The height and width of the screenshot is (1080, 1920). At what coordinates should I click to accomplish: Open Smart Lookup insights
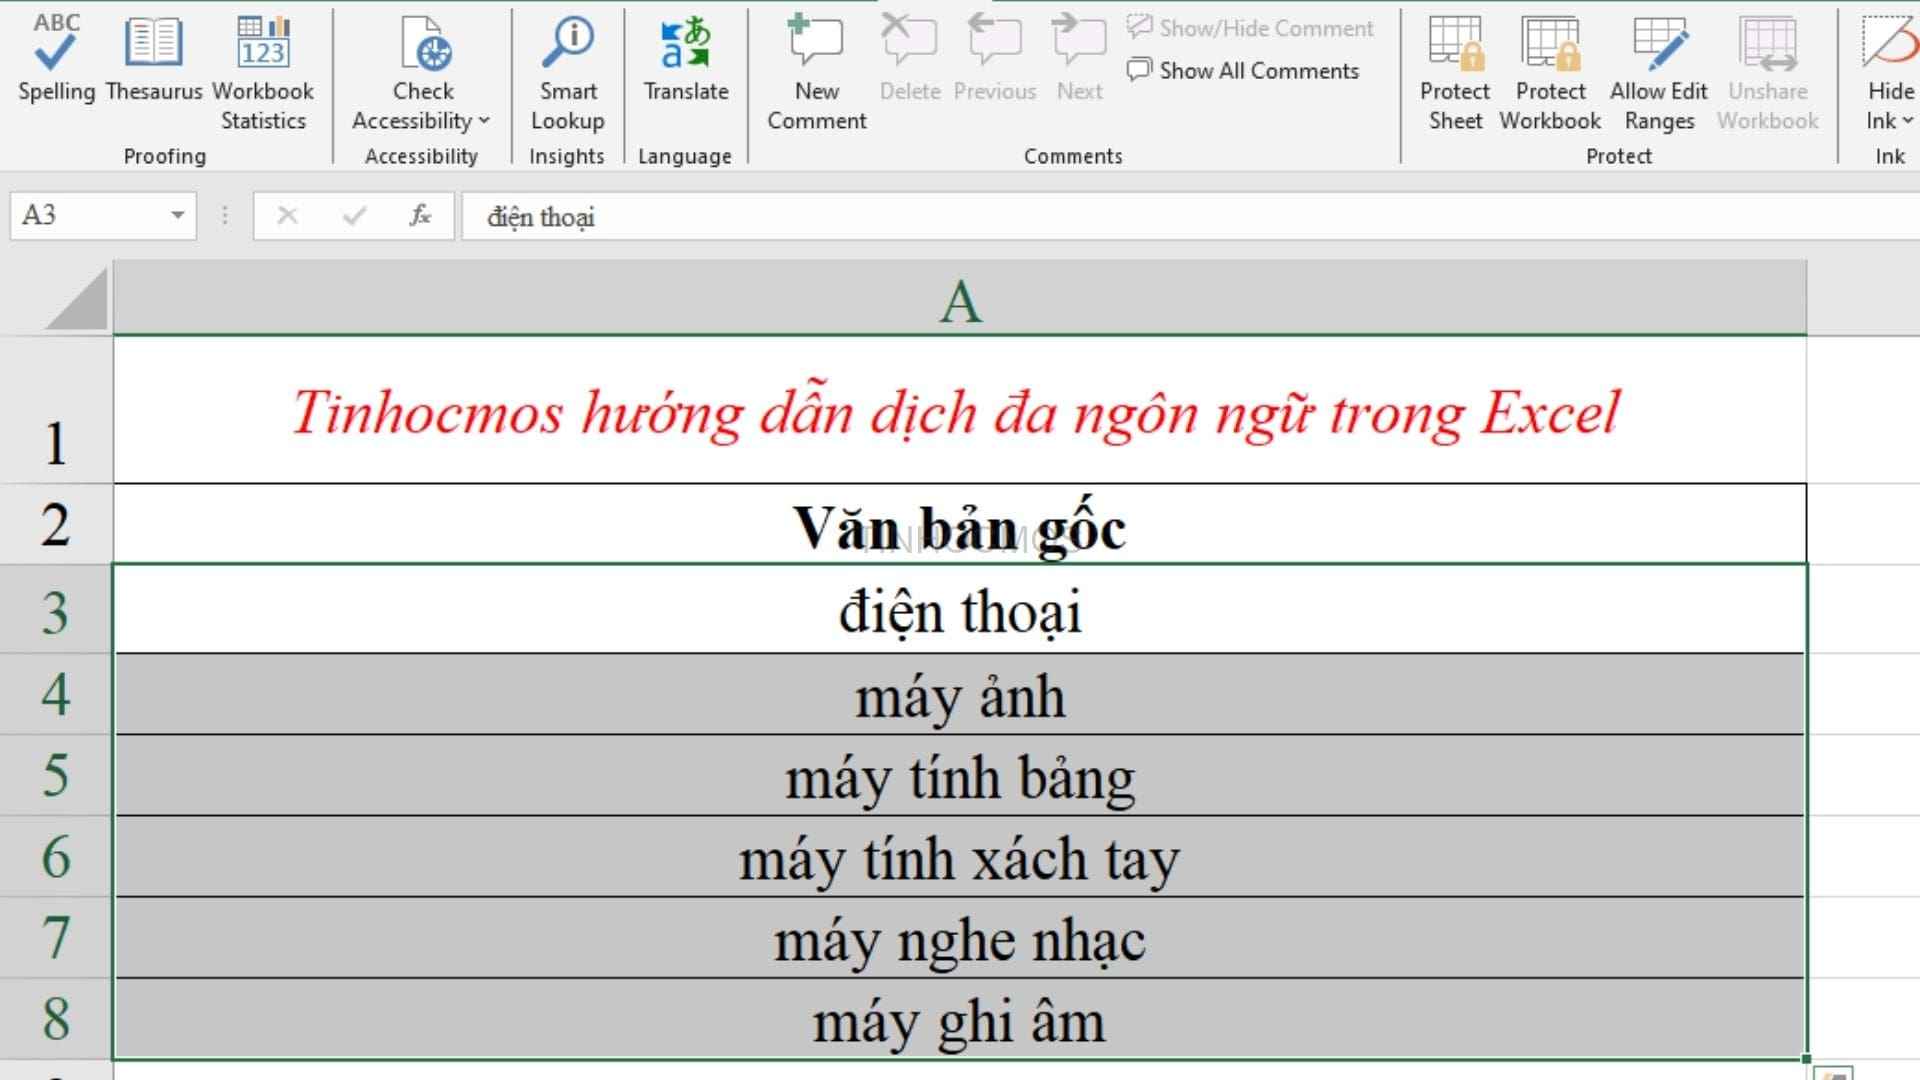[x=567, y=72]
